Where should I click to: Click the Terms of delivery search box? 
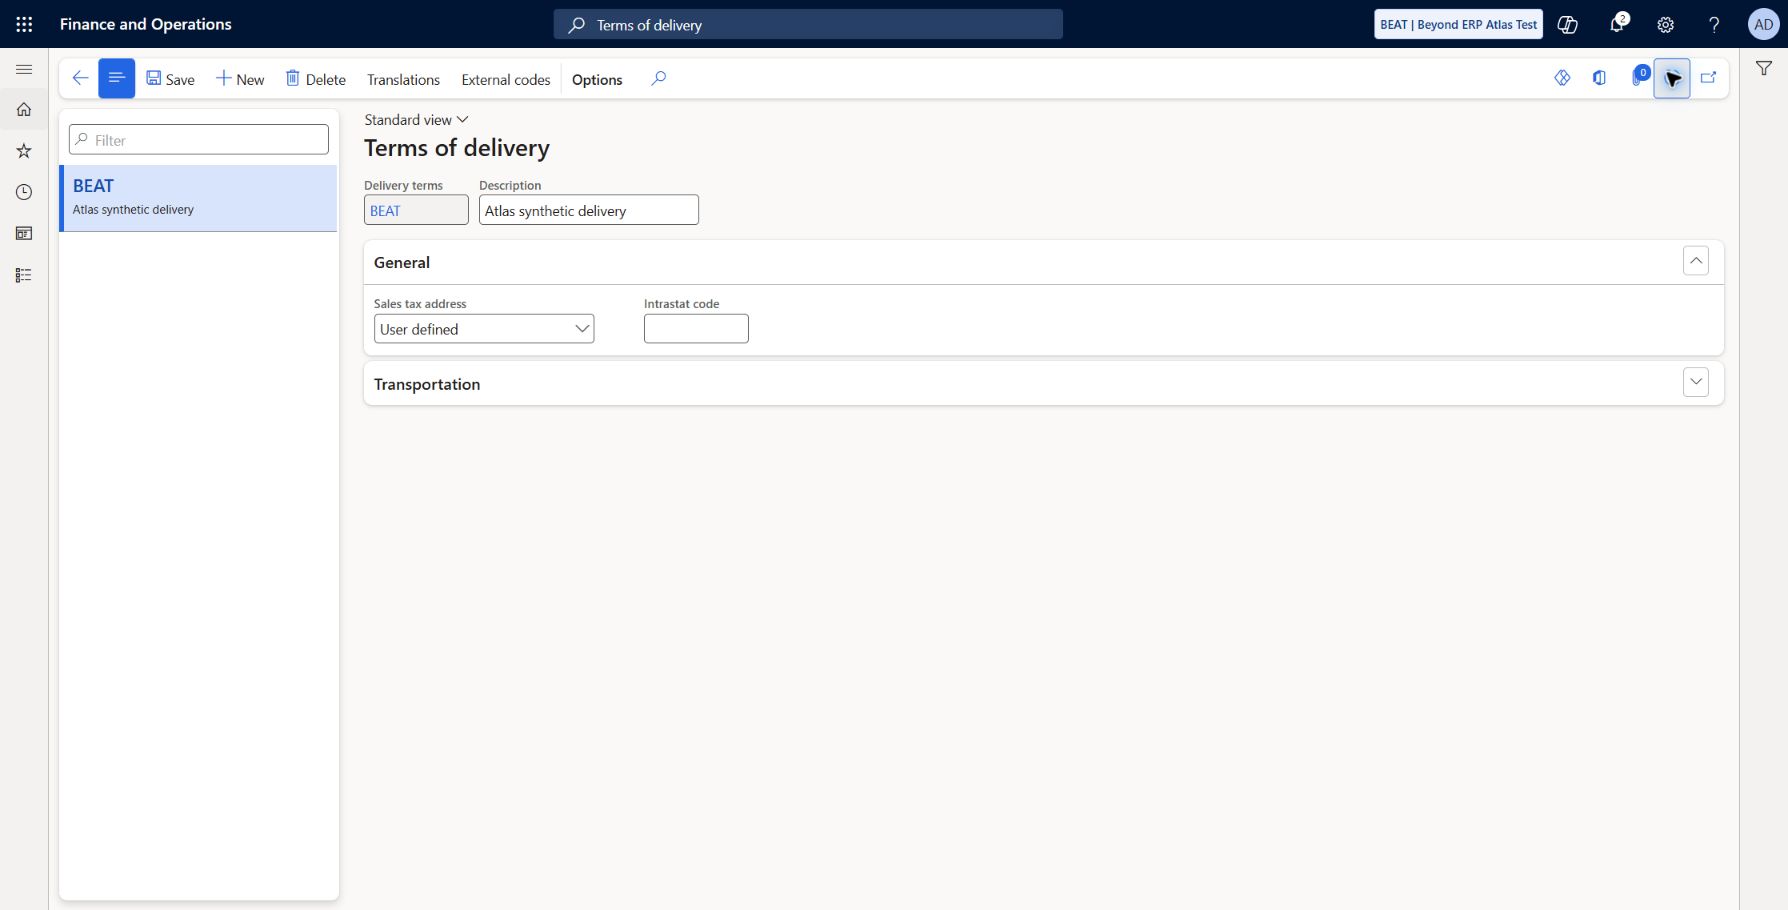point(808,24)
